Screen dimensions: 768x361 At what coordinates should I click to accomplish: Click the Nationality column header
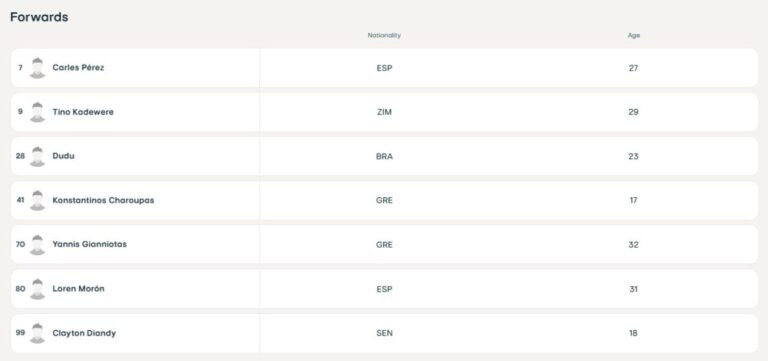384,35
